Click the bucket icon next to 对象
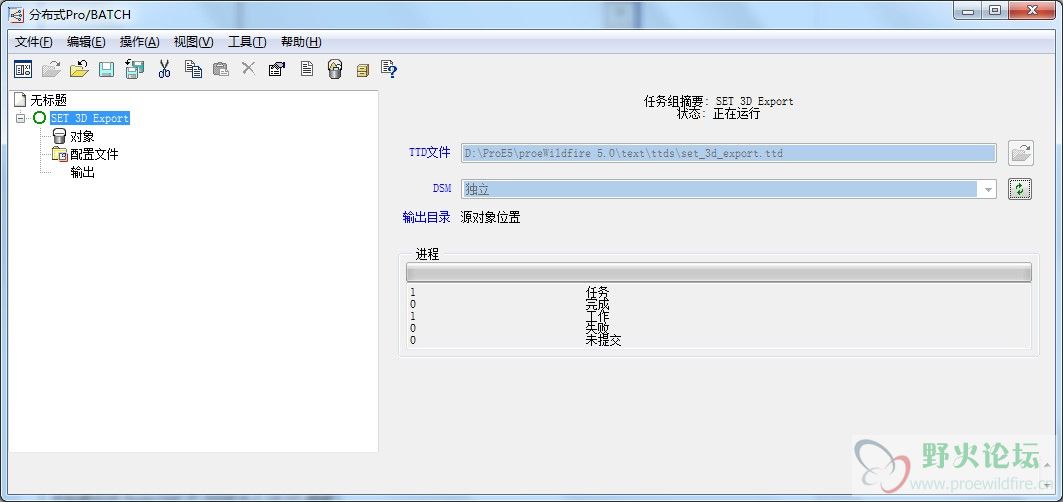 (x=60, y=136)
